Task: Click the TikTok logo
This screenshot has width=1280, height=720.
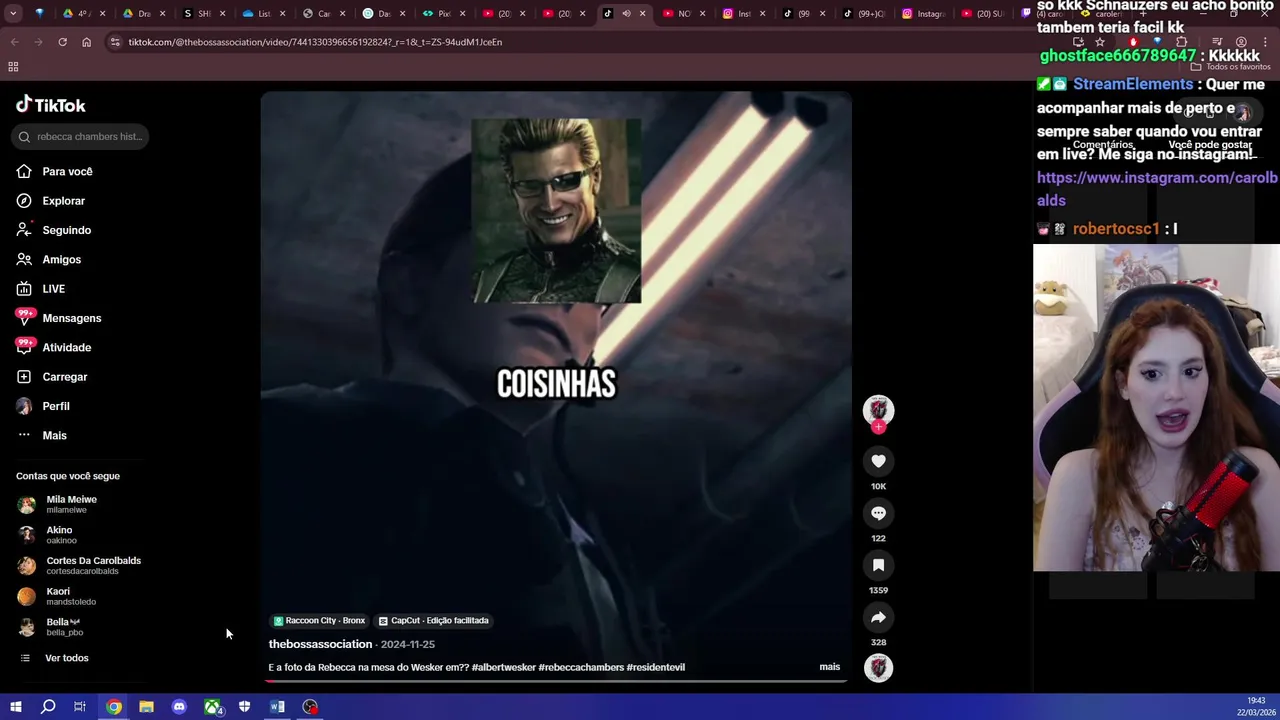Action: [51, 105]
